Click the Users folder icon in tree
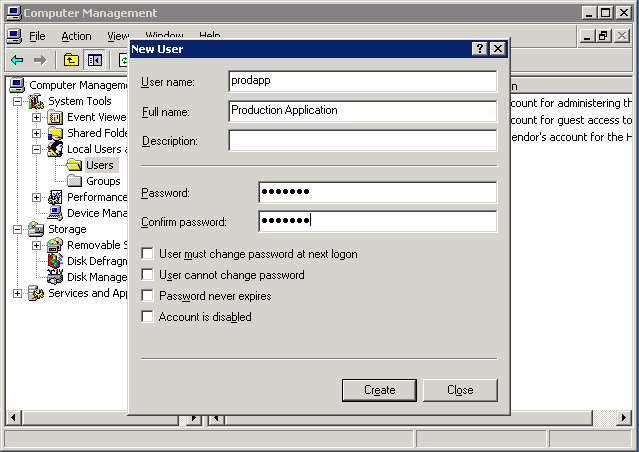639x452 pixels. tap(74, 165)
